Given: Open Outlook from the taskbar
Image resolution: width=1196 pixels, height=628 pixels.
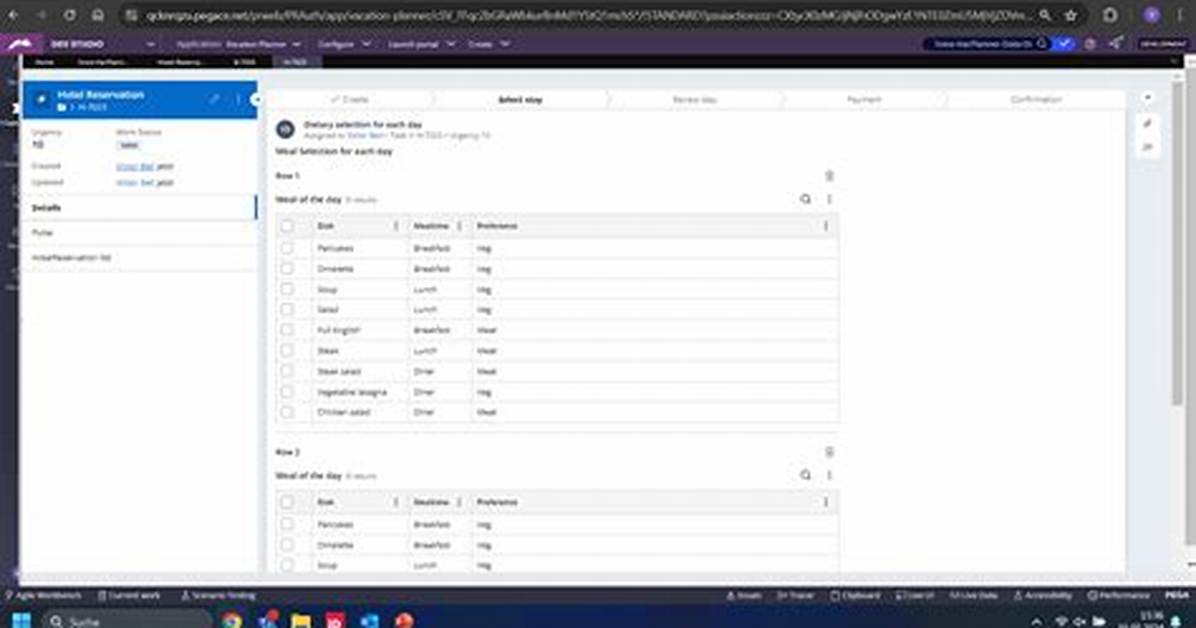Looking at the screenshot, I should click(x=370, y=620).
